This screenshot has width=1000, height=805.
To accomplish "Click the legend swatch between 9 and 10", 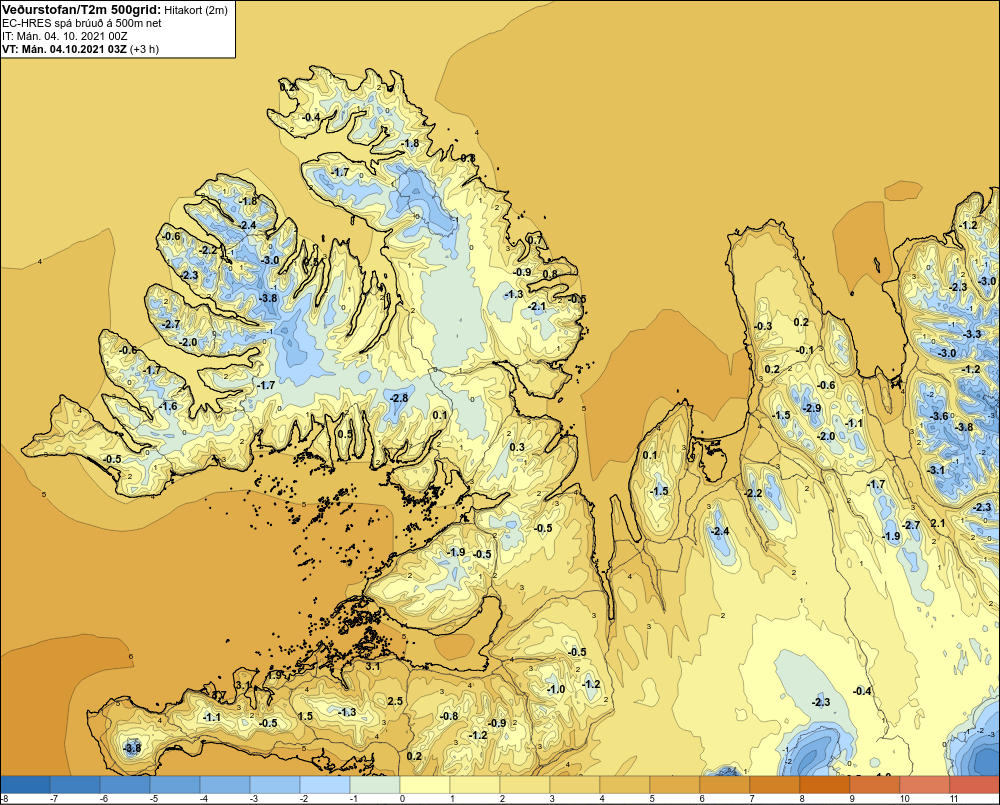I will pos(875,785).
